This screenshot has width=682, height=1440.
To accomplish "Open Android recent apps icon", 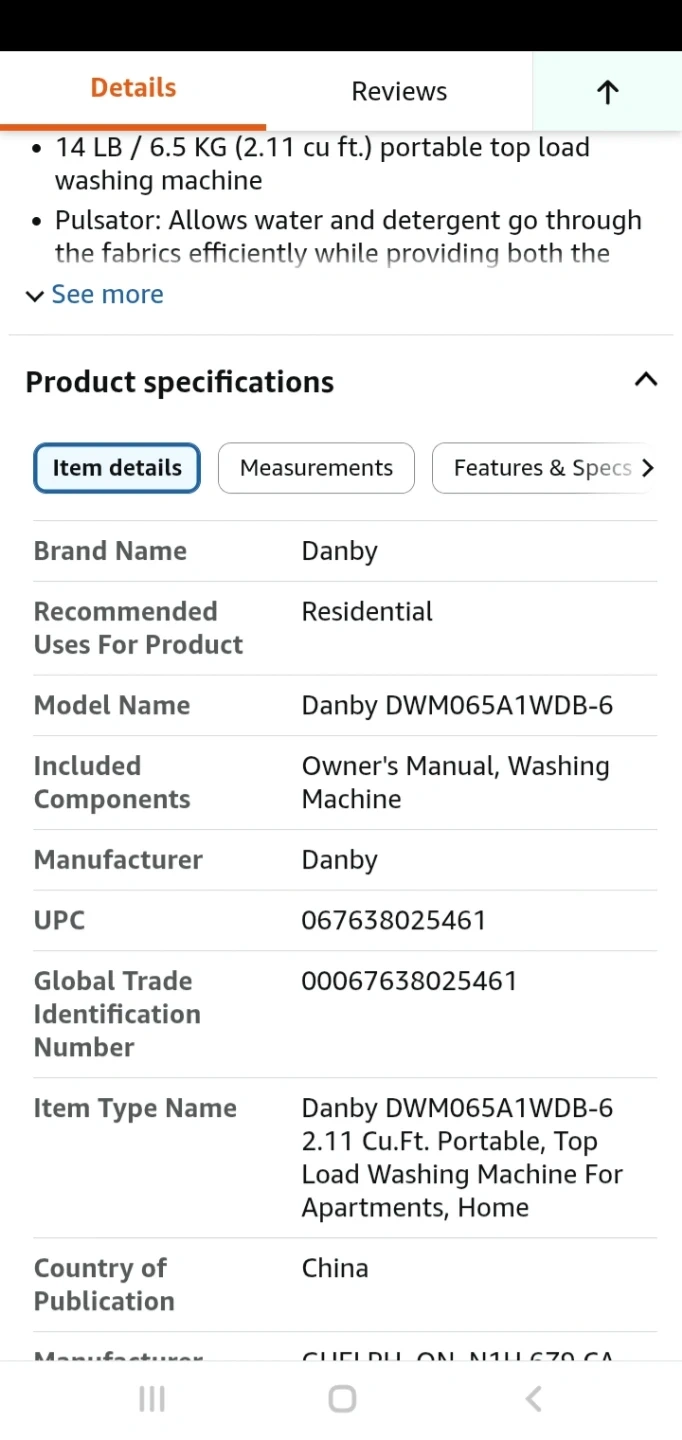I will pos(152,1399).
